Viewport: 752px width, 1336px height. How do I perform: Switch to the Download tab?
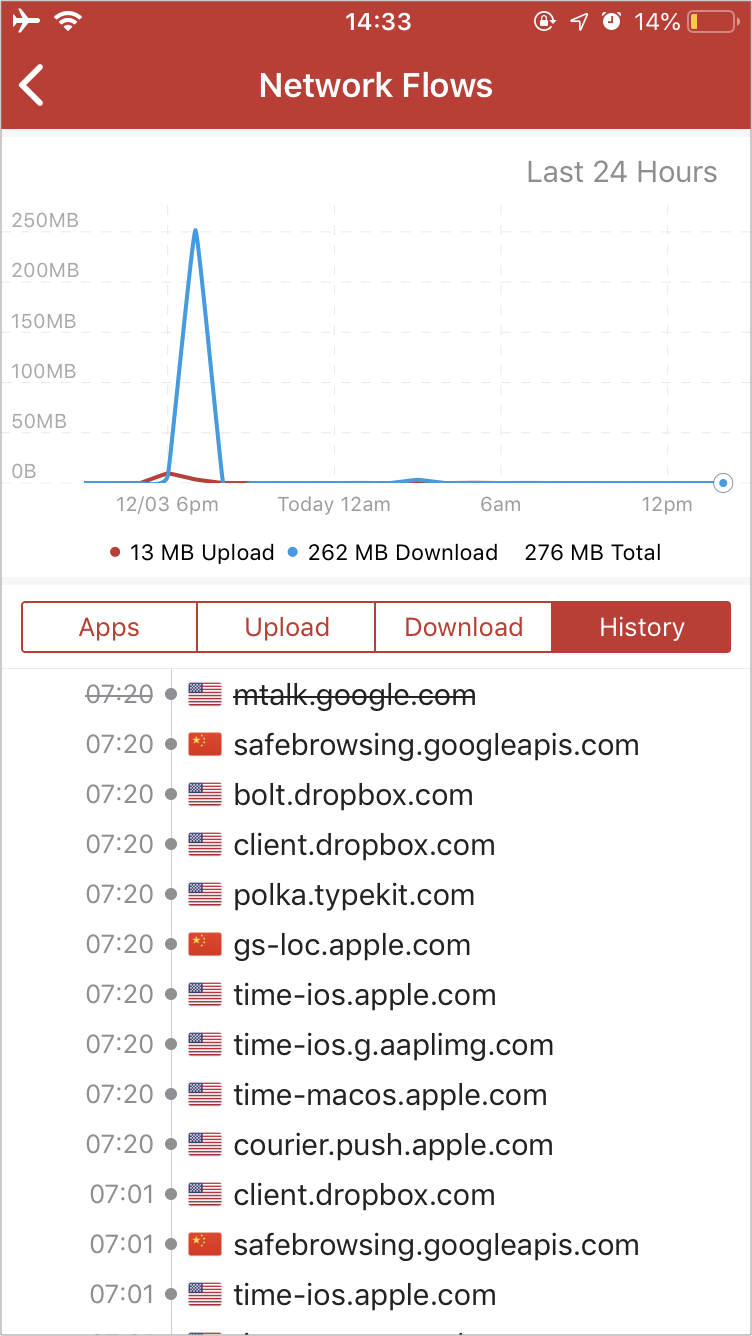click(x=463, y=627)
